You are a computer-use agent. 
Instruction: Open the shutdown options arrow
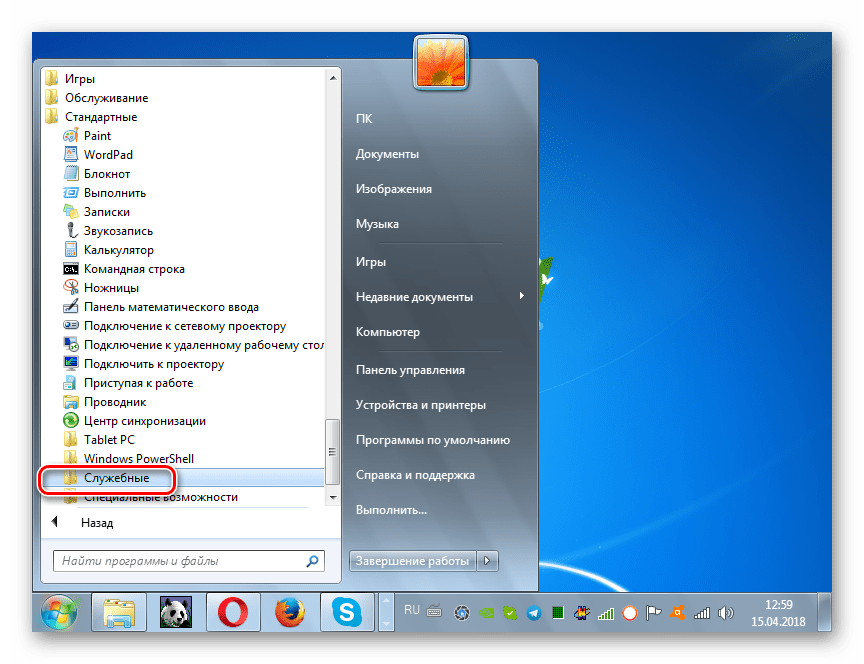487,560
